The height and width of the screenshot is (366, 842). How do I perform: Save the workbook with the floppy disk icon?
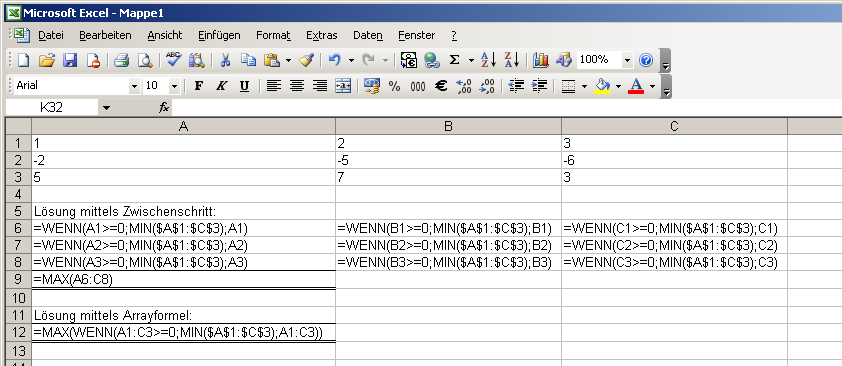coord(70,61)
